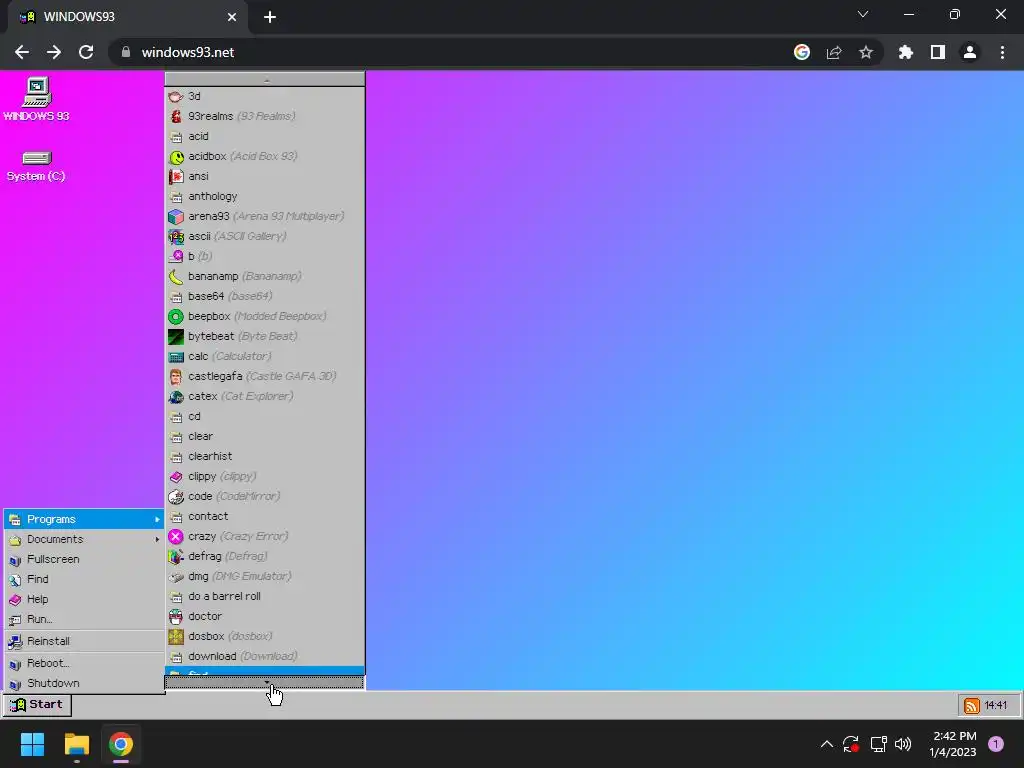Viewport: 1024px width, 768px height.
Task: Open Help from the start menu
Action: click(x=84, y=600)
